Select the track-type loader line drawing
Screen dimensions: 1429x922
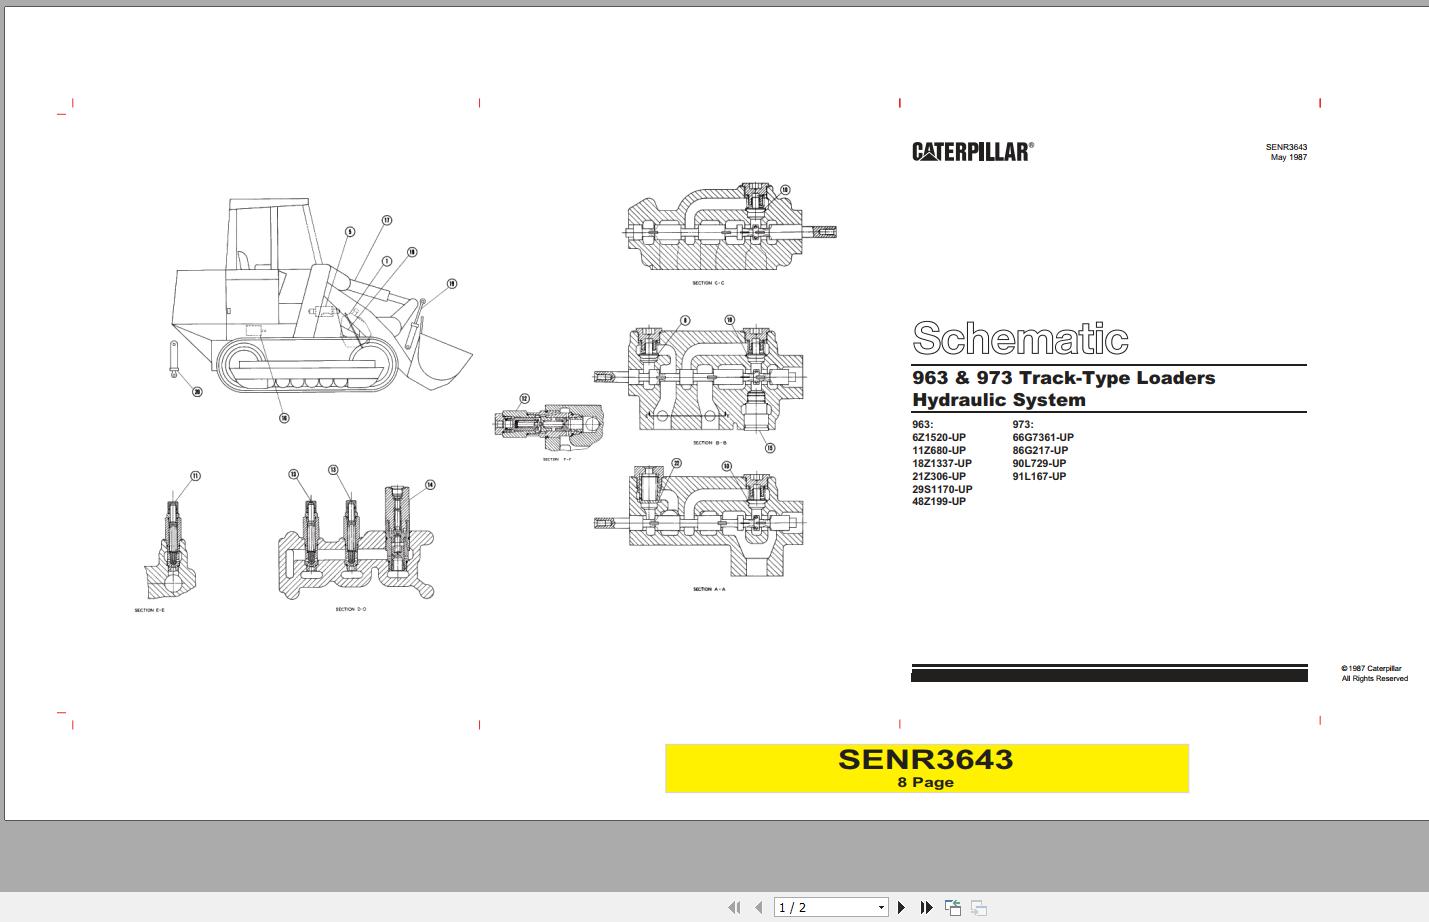(310, 300)
